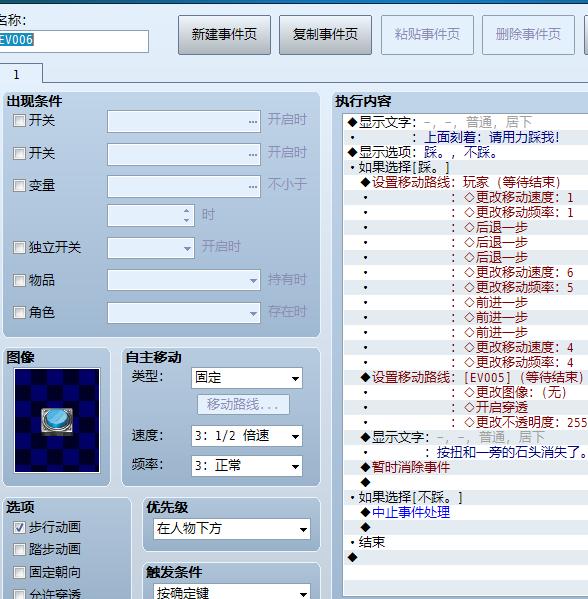This screenshot has width=588, height=599.
Task: Select the 开启穿透 line
Action: pyautogui.click(x=465, y=407)
